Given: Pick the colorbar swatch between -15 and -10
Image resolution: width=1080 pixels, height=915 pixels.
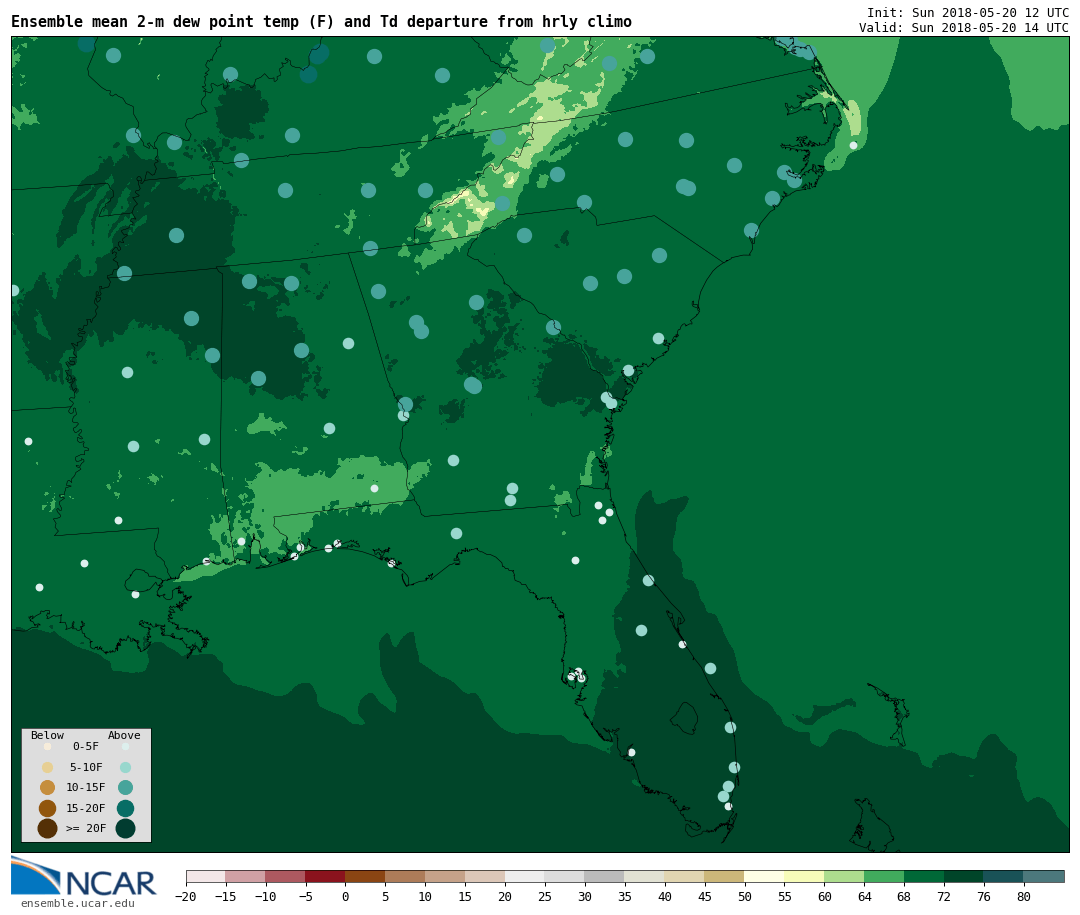Looking at the screenshot, I should click(x=245, y=876).
